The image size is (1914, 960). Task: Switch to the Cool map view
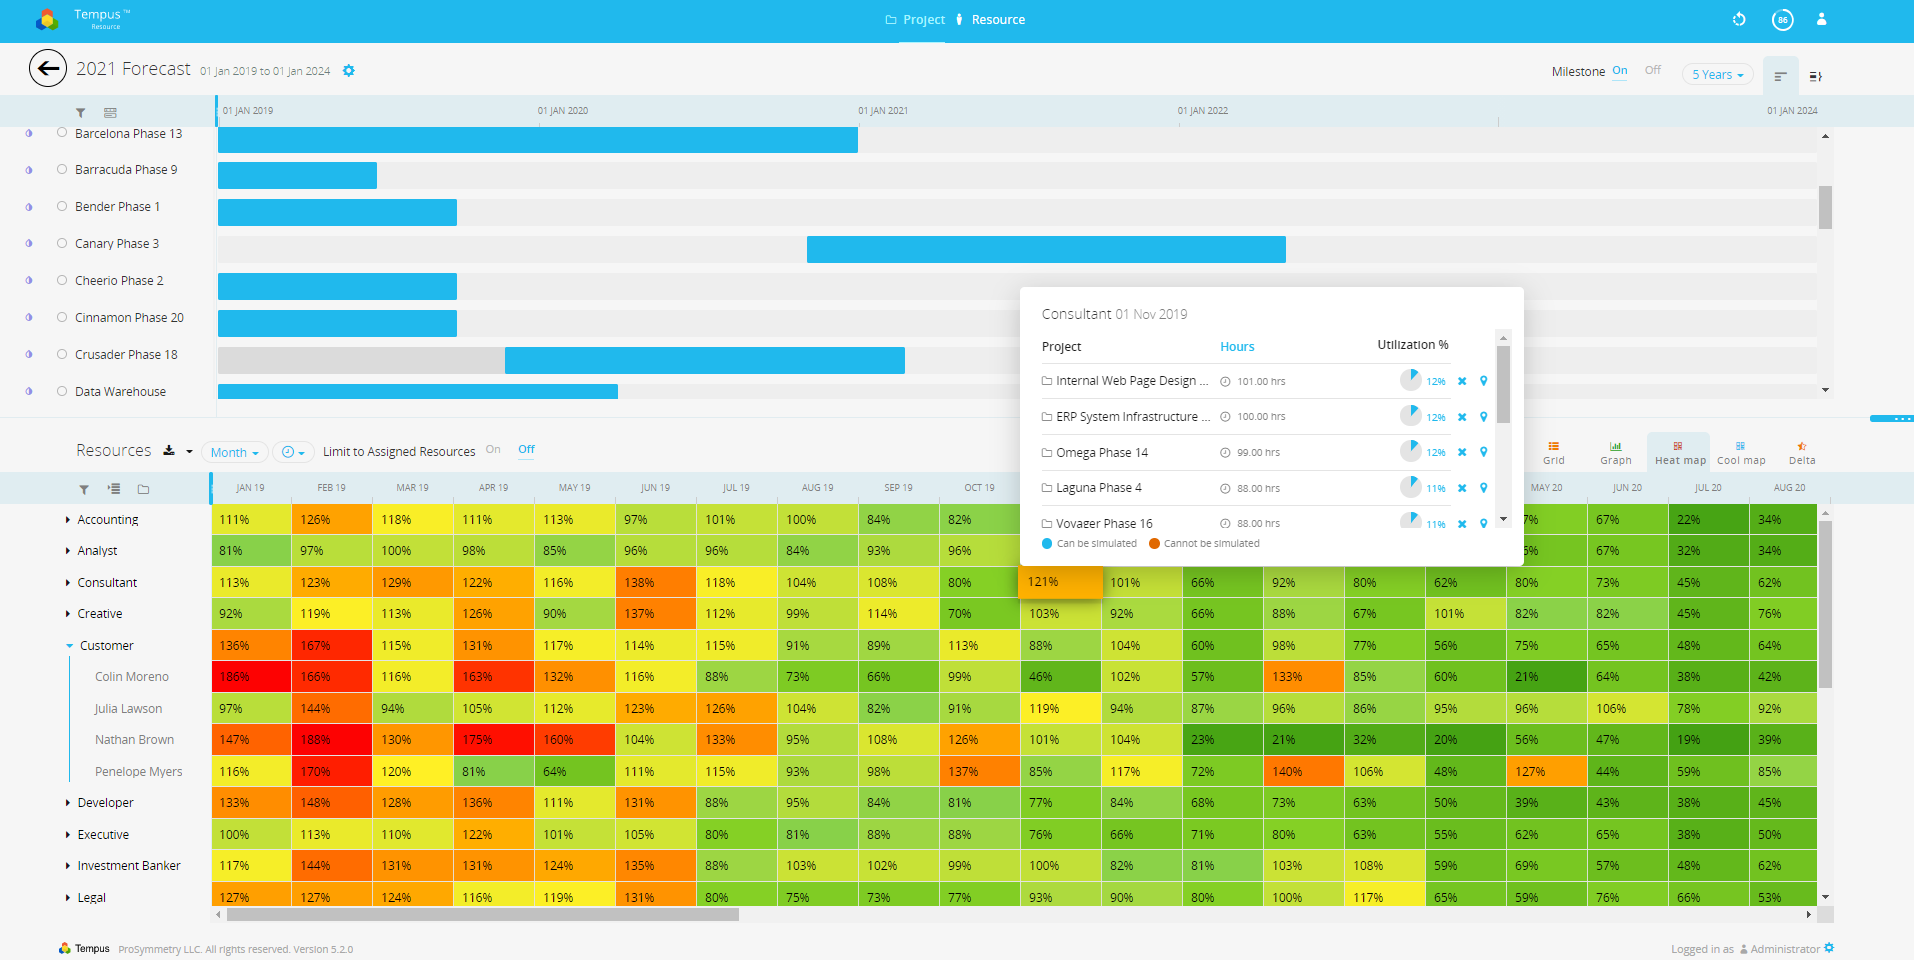click(1741, 453)
